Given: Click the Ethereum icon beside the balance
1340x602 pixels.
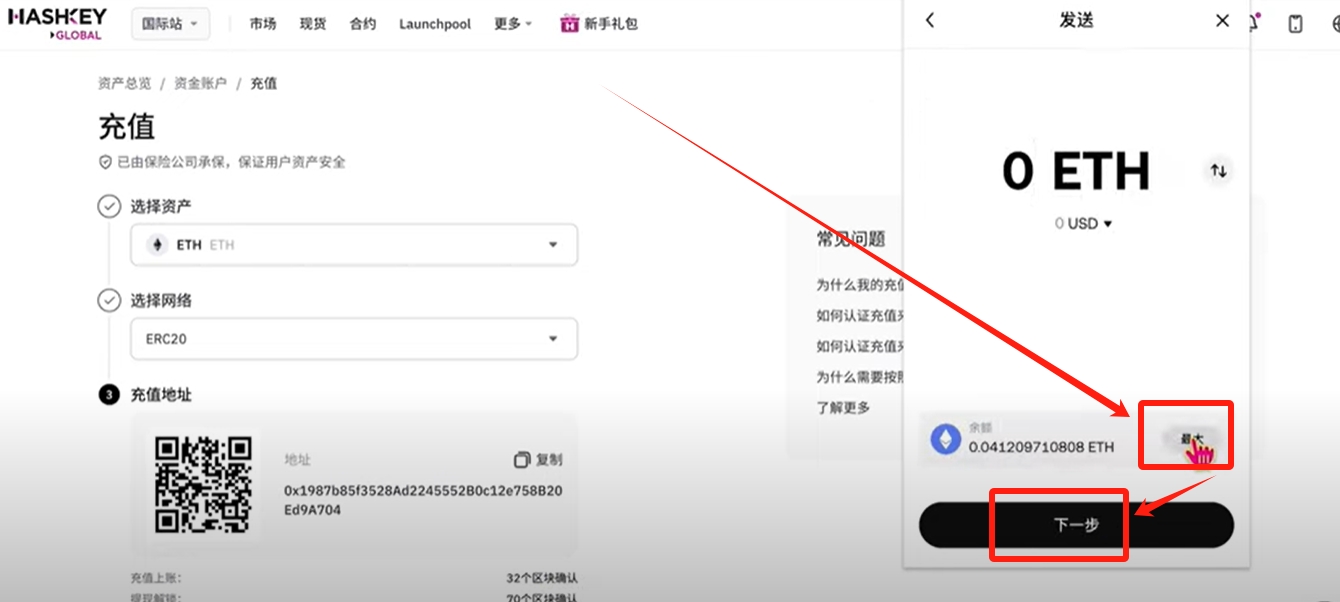Looking at the screenshot, I should pyautogui.click(x=945, y=440).
